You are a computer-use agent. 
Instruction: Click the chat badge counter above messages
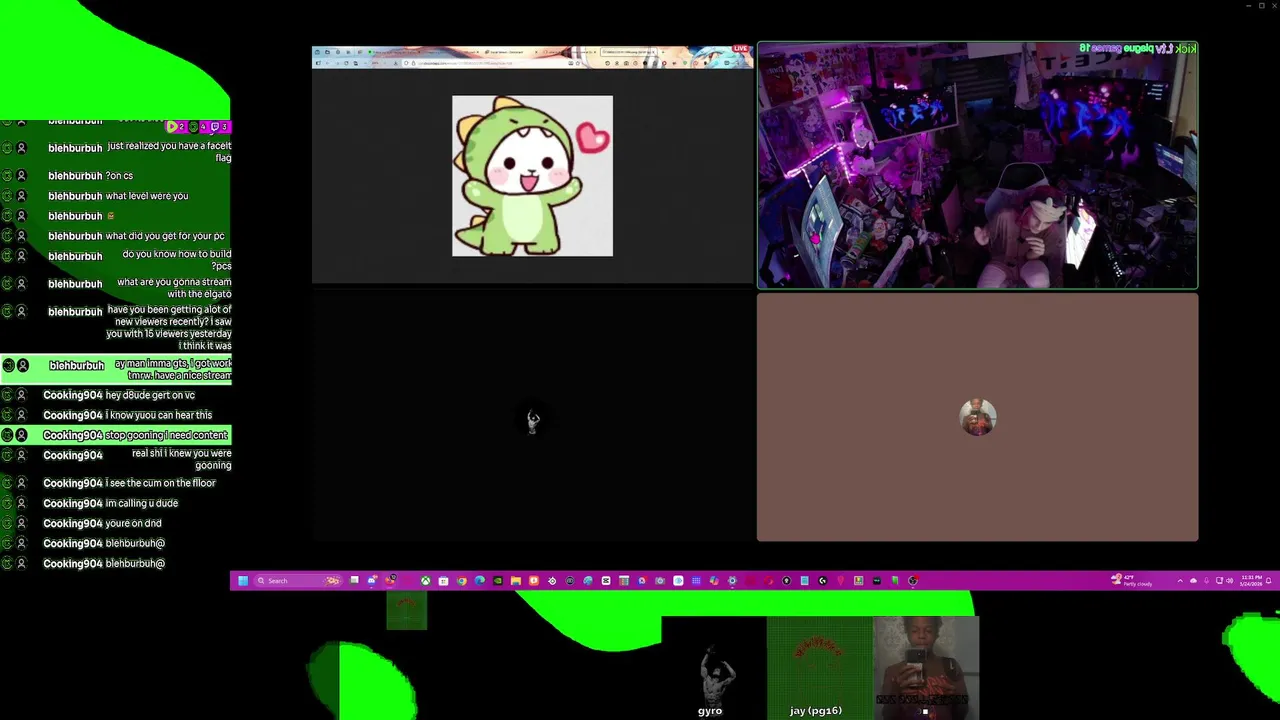(x=197, y=127)
